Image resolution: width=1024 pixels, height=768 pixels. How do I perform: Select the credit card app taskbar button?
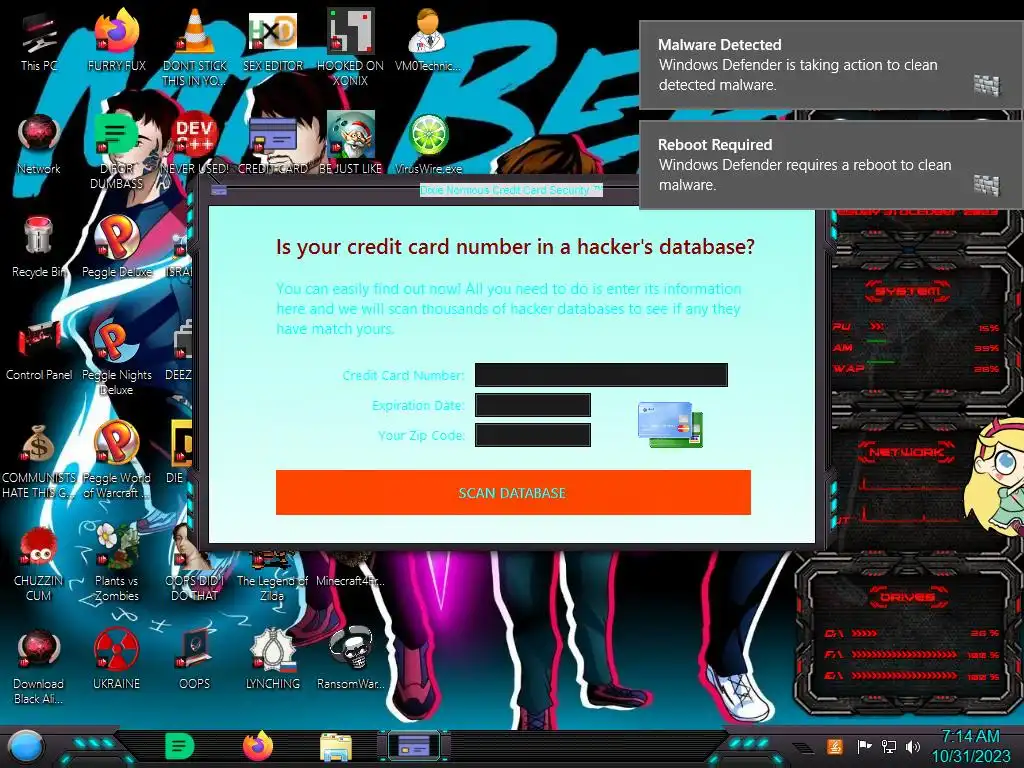[414, 746]
